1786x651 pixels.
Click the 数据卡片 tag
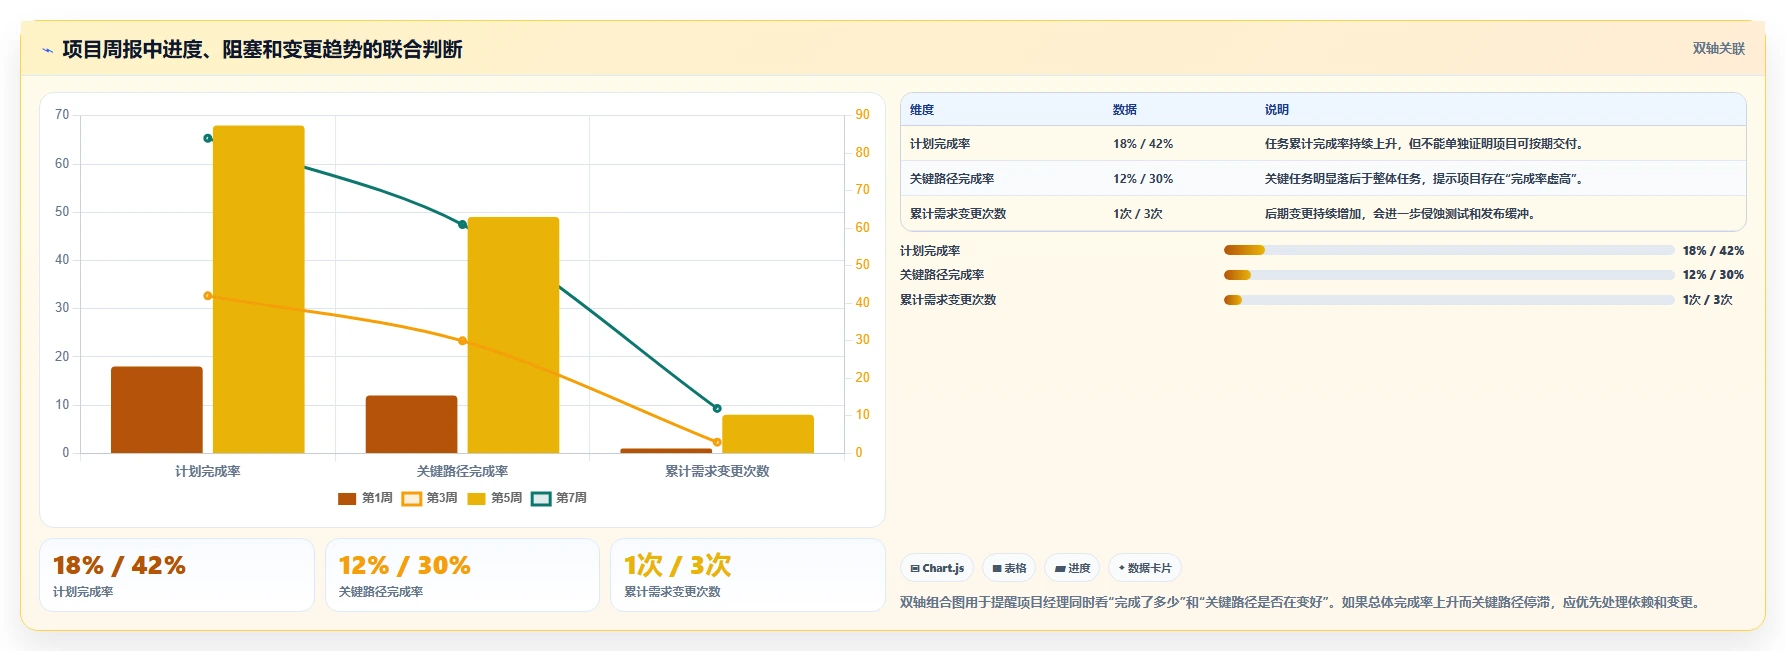tap(1145, 568)
